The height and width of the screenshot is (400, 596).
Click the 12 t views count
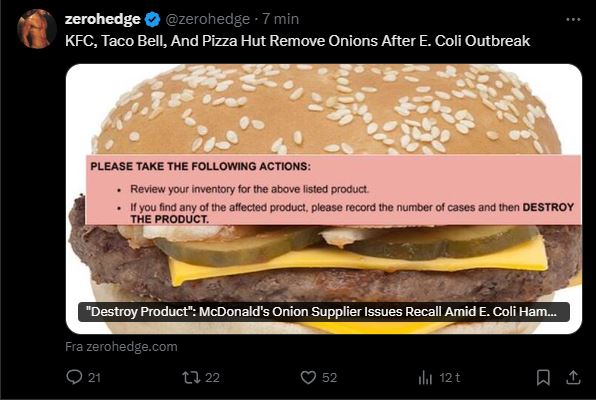(x=450, y=378)
